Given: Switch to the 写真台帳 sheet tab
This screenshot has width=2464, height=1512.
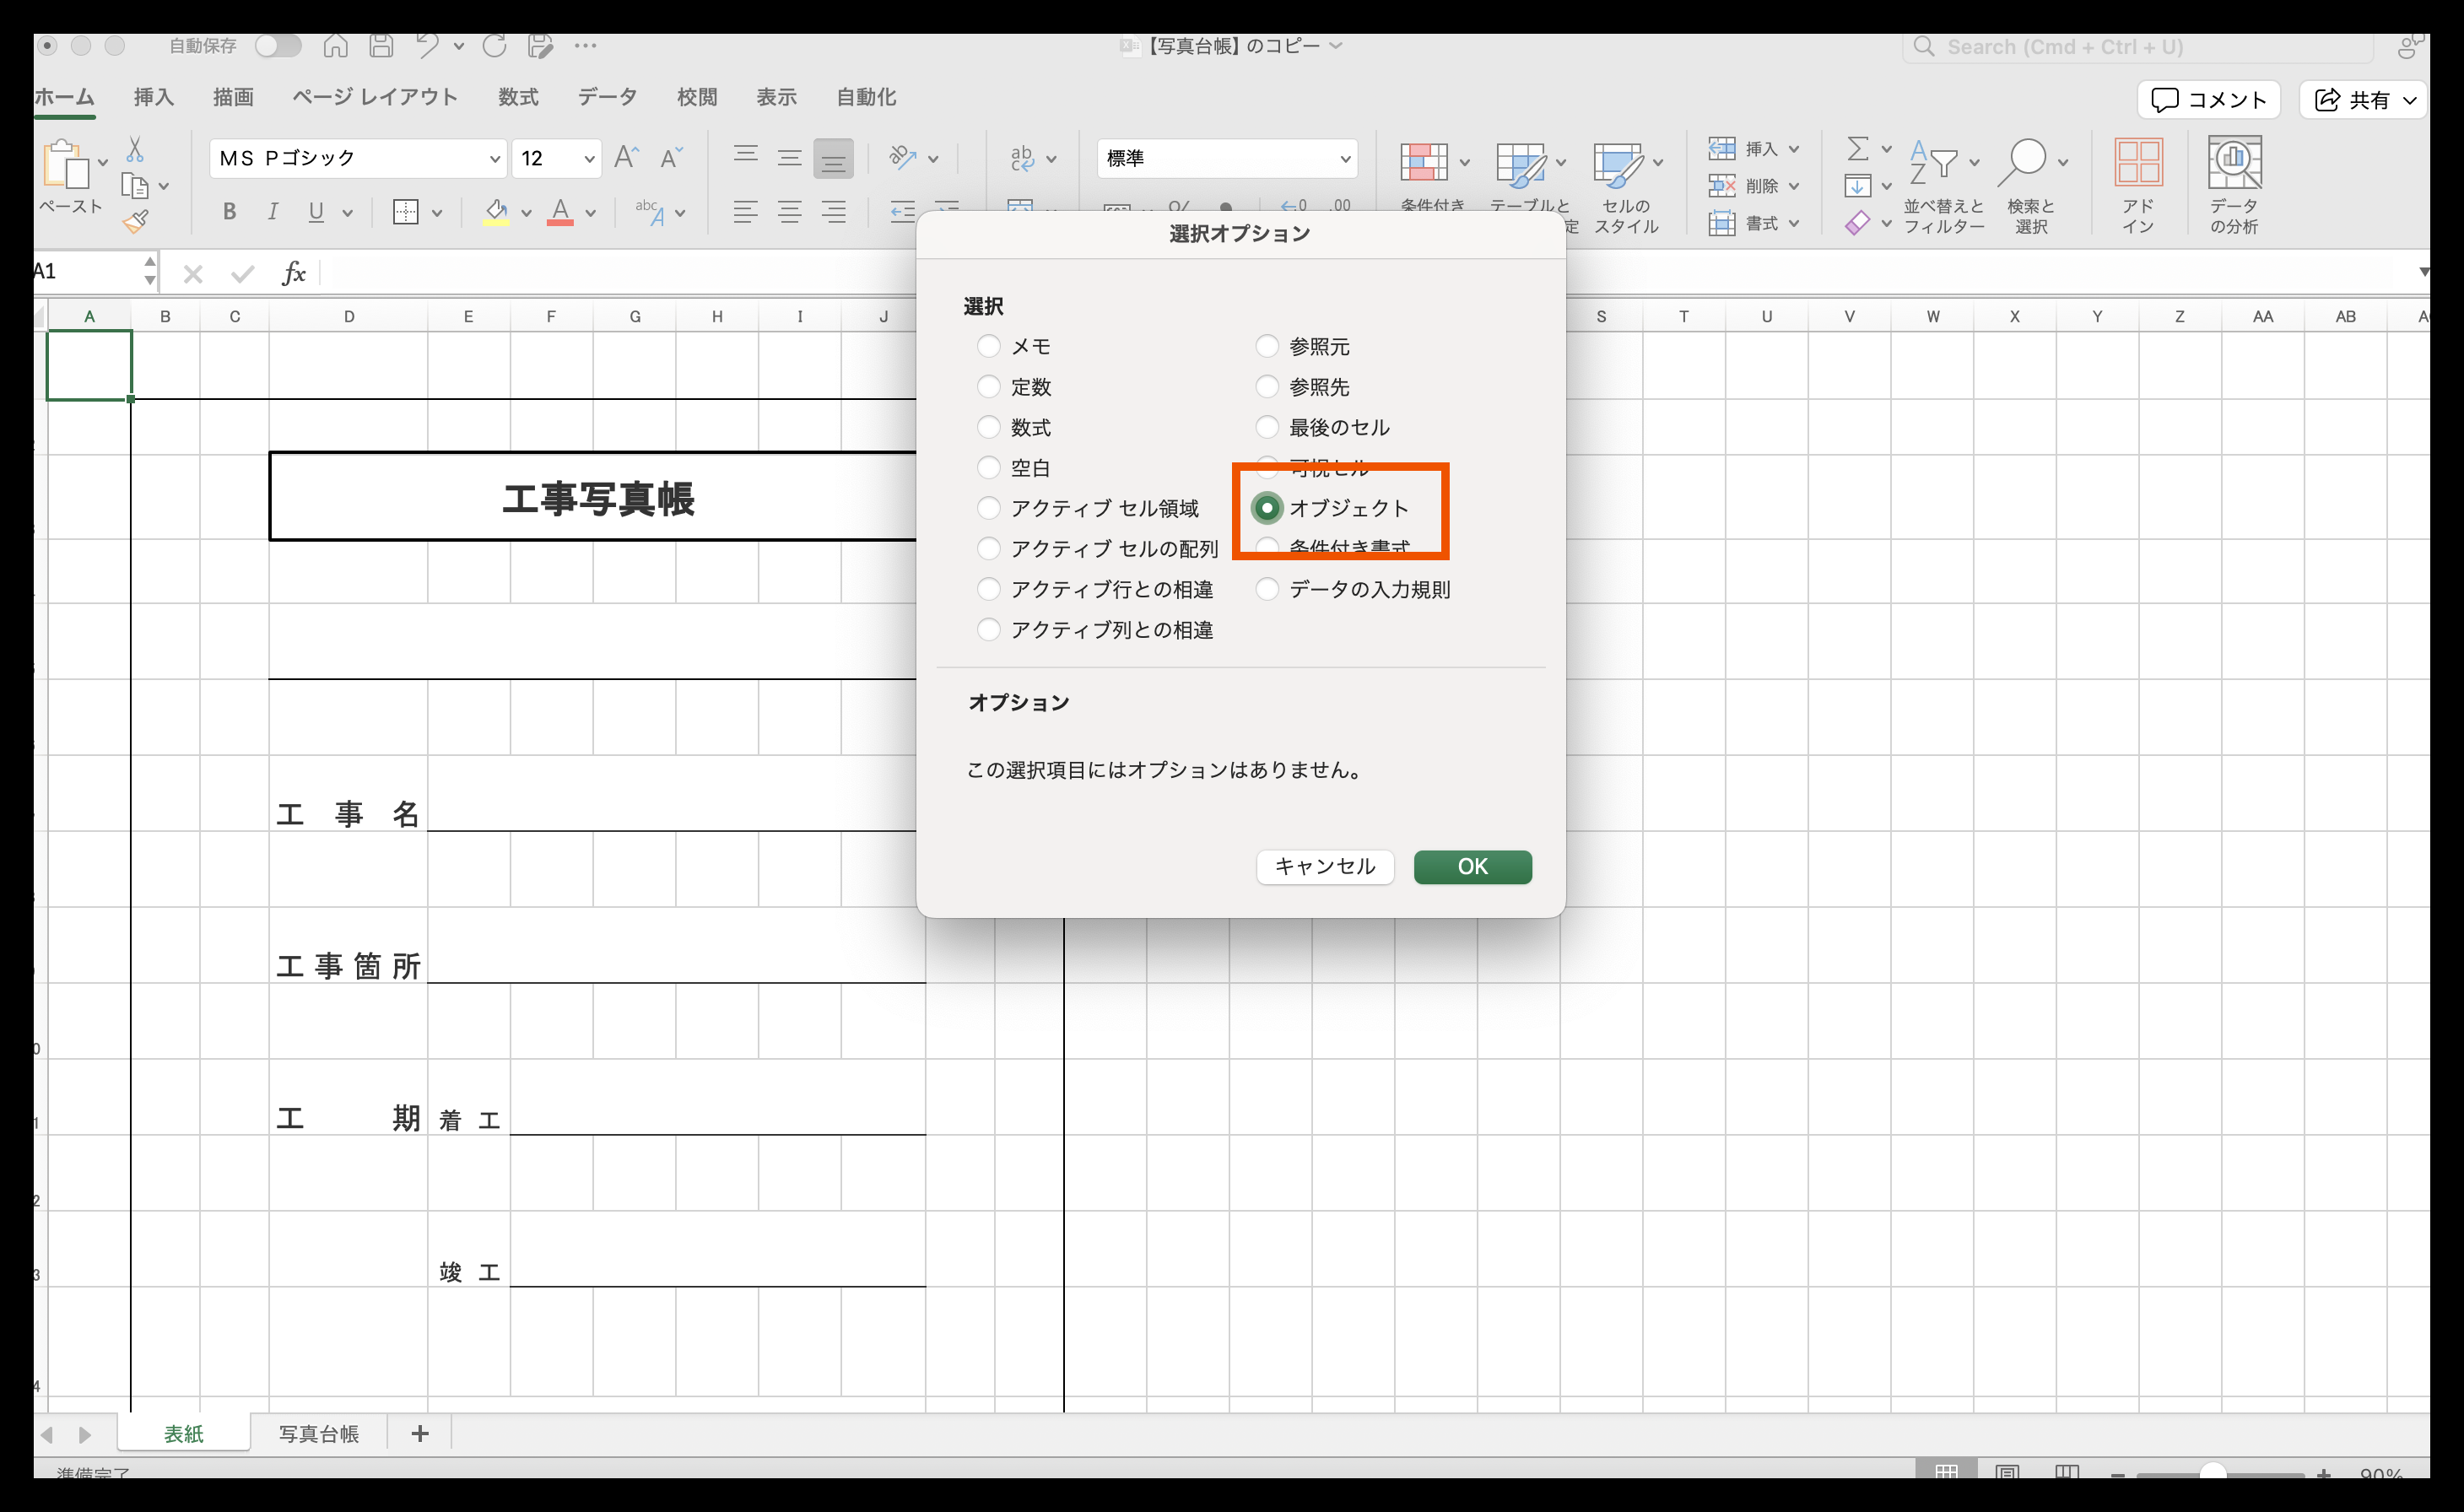Looking at the screenshot, I should point(318,1433).
